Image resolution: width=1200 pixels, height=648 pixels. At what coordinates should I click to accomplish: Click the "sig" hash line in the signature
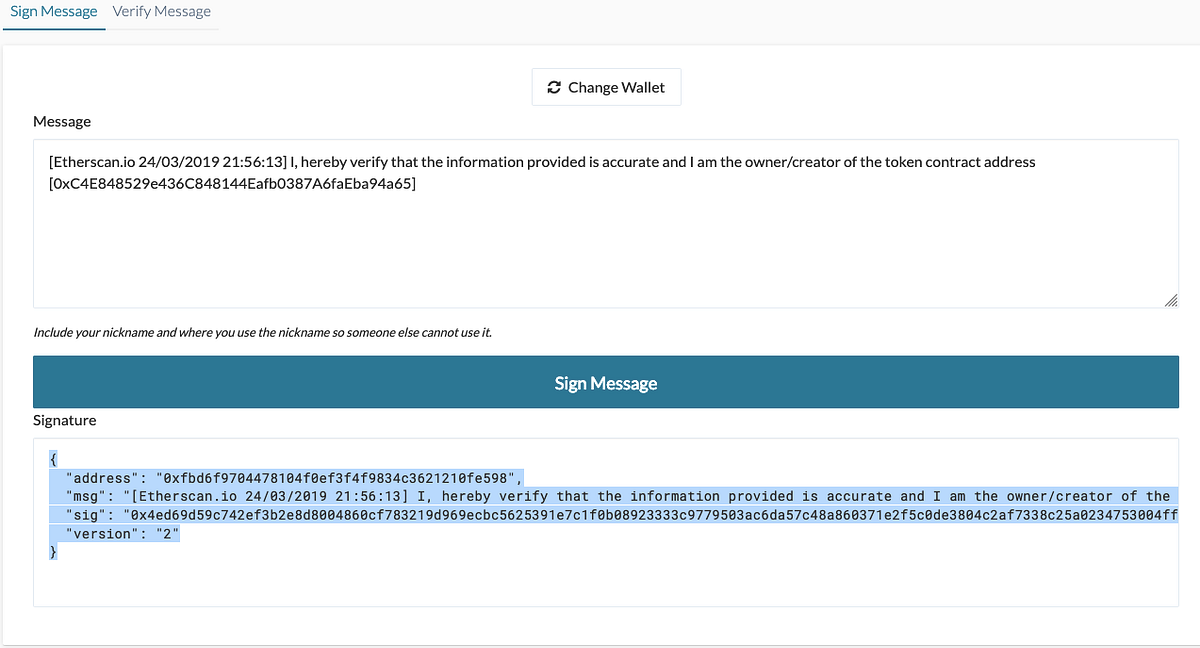point(618,515)
